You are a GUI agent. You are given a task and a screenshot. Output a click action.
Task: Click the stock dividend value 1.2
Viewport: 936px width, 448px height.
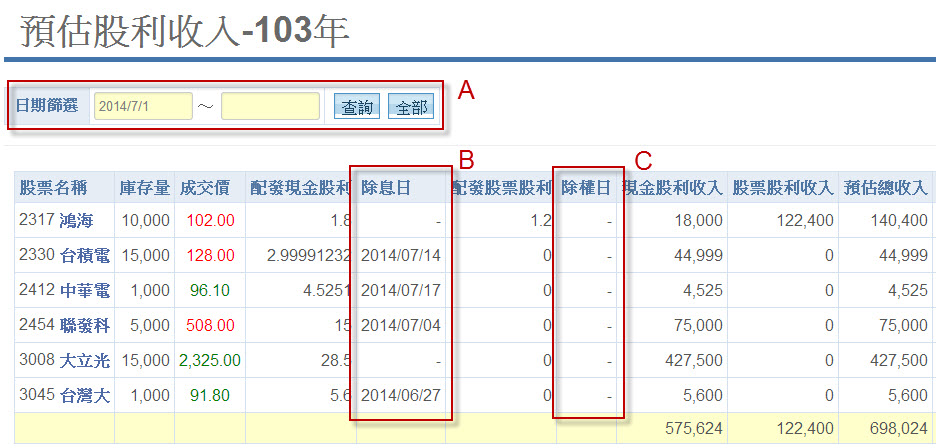539,220
